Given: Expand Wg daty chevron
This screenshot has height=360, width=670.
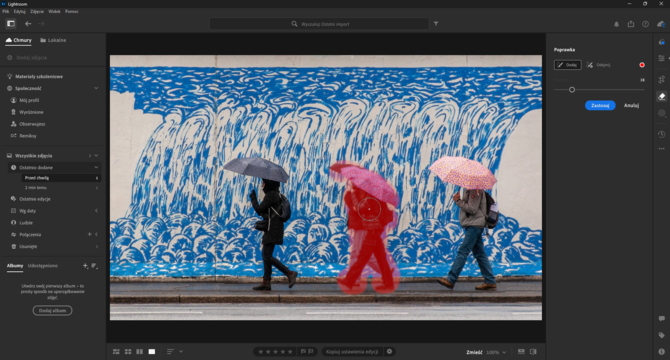Looking at the screenshot, I should click(x=96, y=211).
